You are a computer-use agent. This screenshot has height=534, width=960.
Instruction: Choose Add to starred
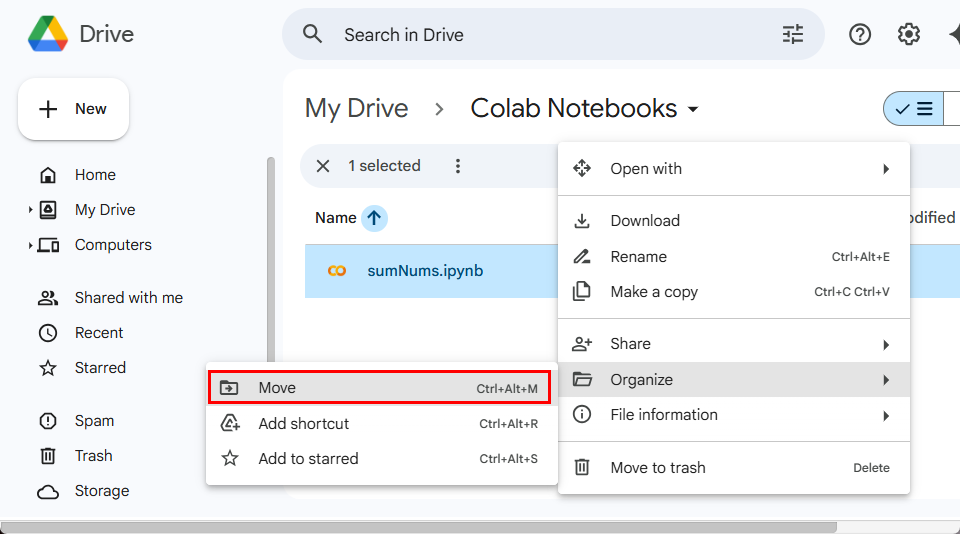(x=381, y=459)
